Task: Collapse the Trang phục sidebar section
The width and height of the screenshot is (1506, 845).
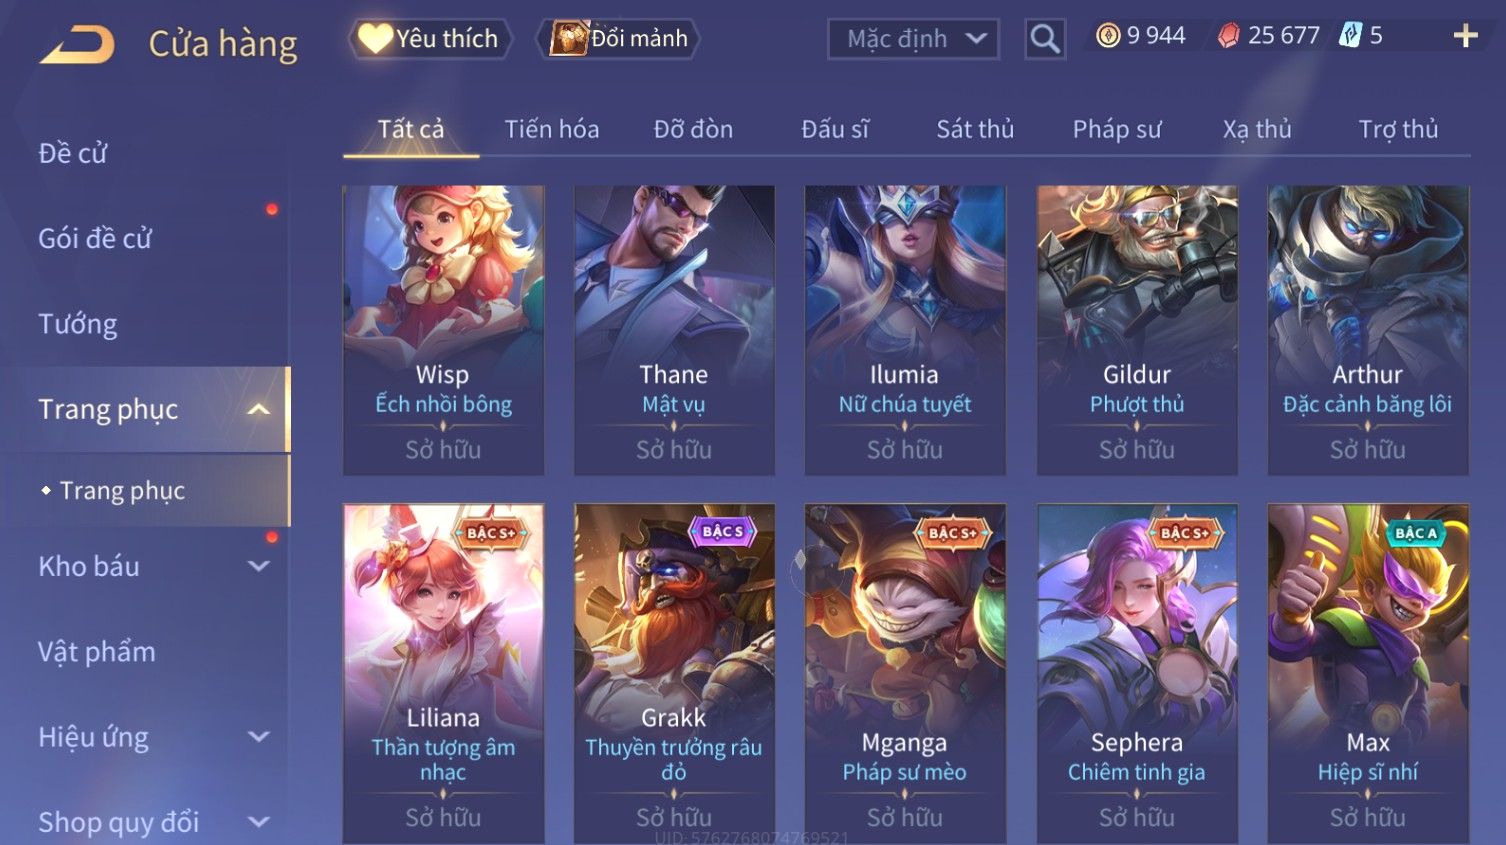Action: pyautogui.click(x=259, y=409)
